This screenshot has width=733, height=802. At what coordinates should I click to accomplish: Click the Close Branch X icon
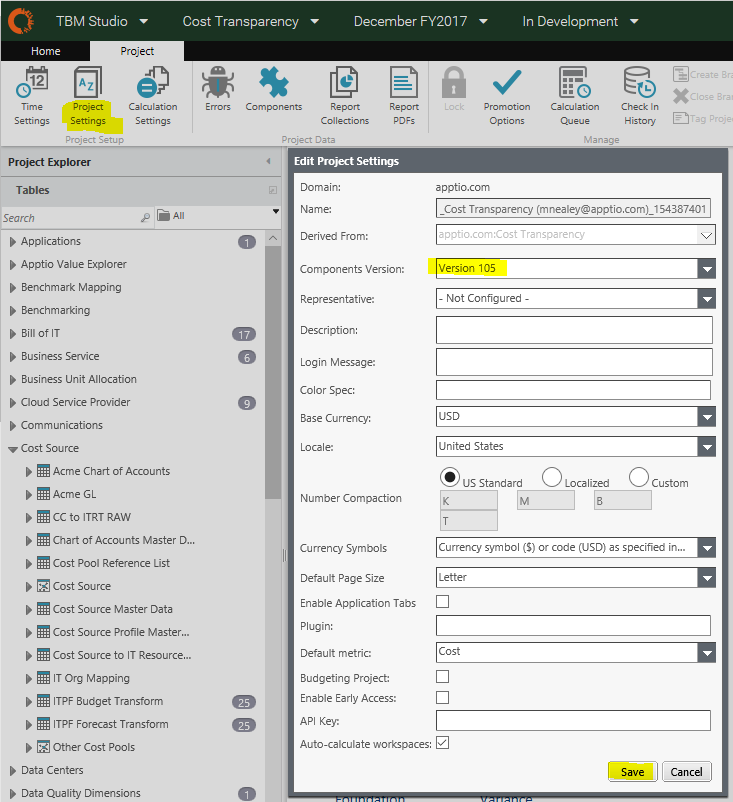coord(681,96)
